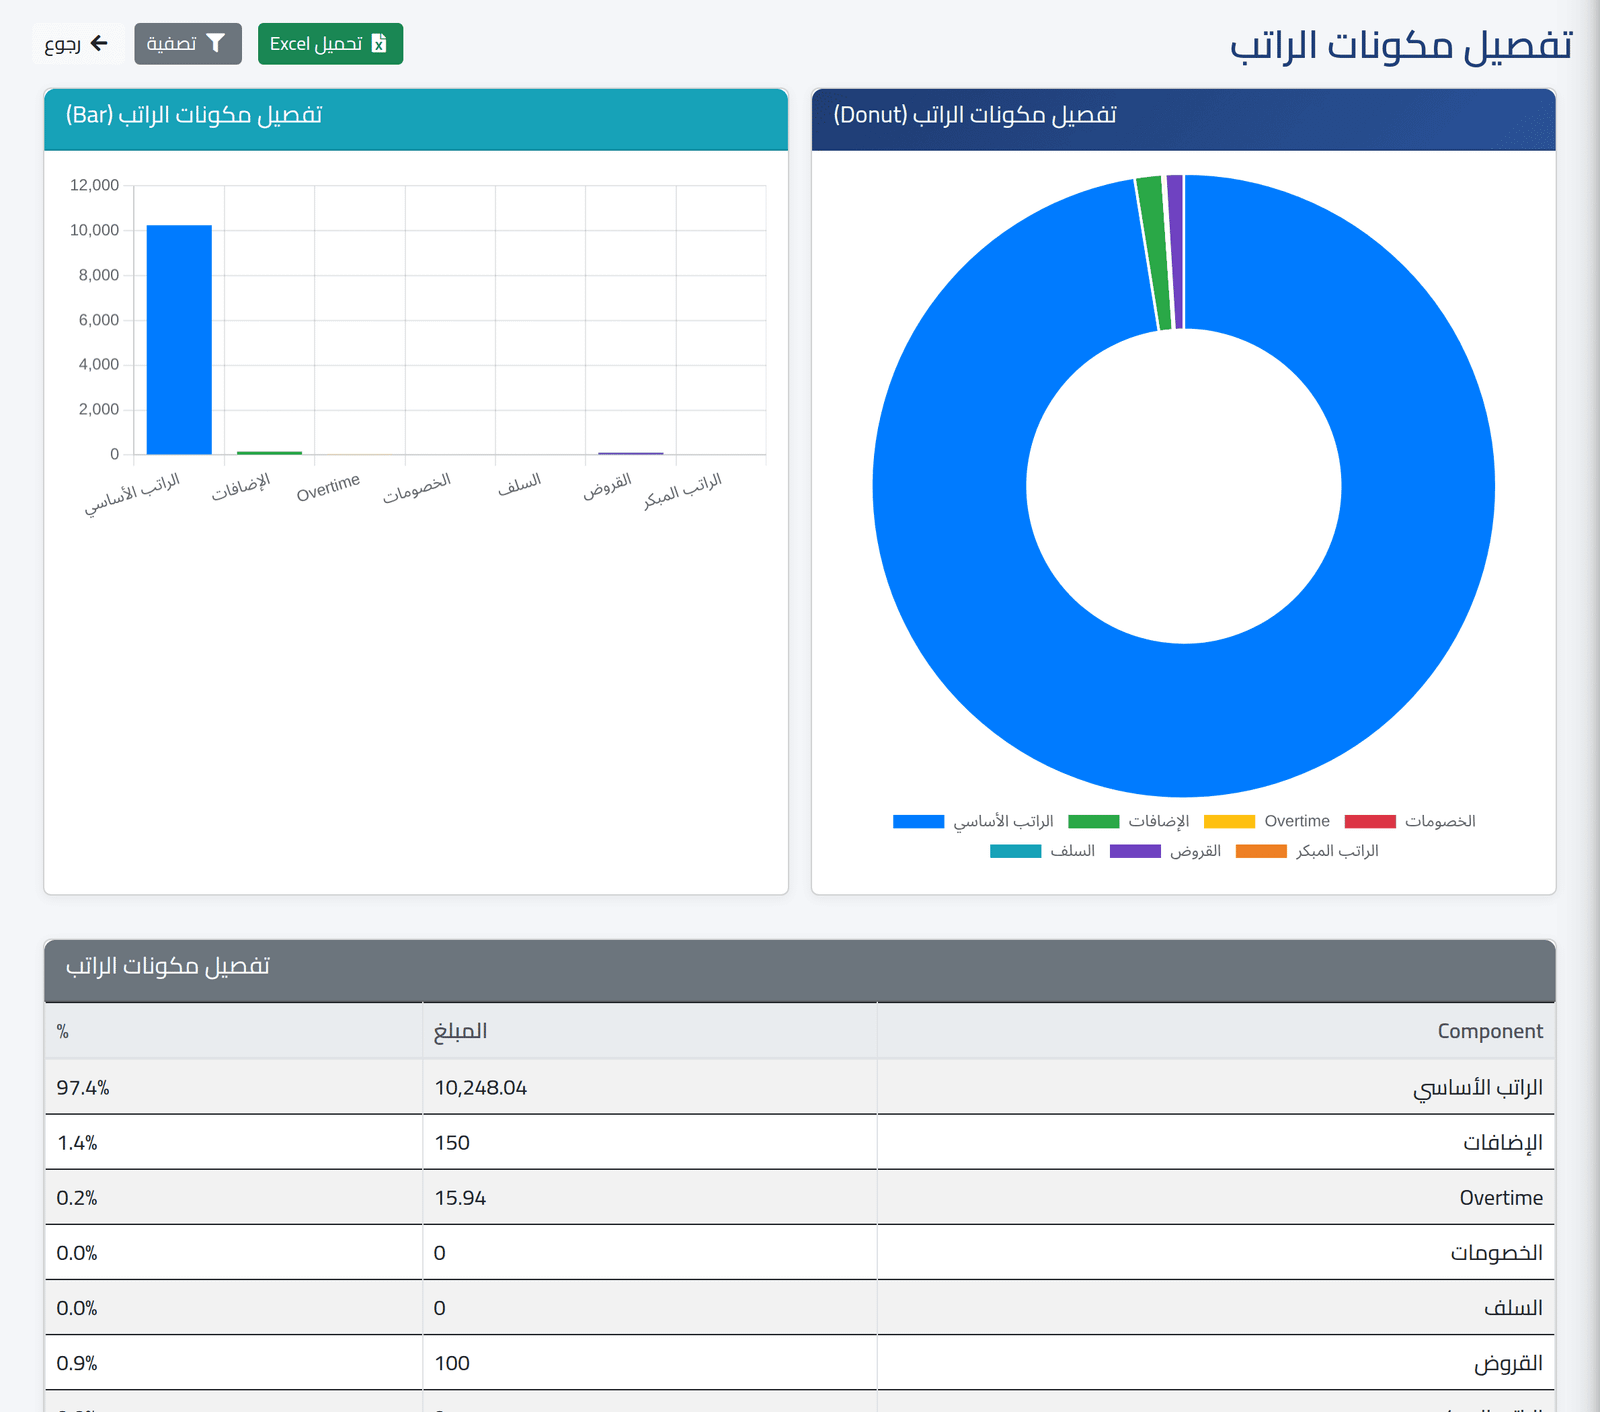1600x1412 pixels.
Task: Click the Excel file icon
Action: point(379,44)
